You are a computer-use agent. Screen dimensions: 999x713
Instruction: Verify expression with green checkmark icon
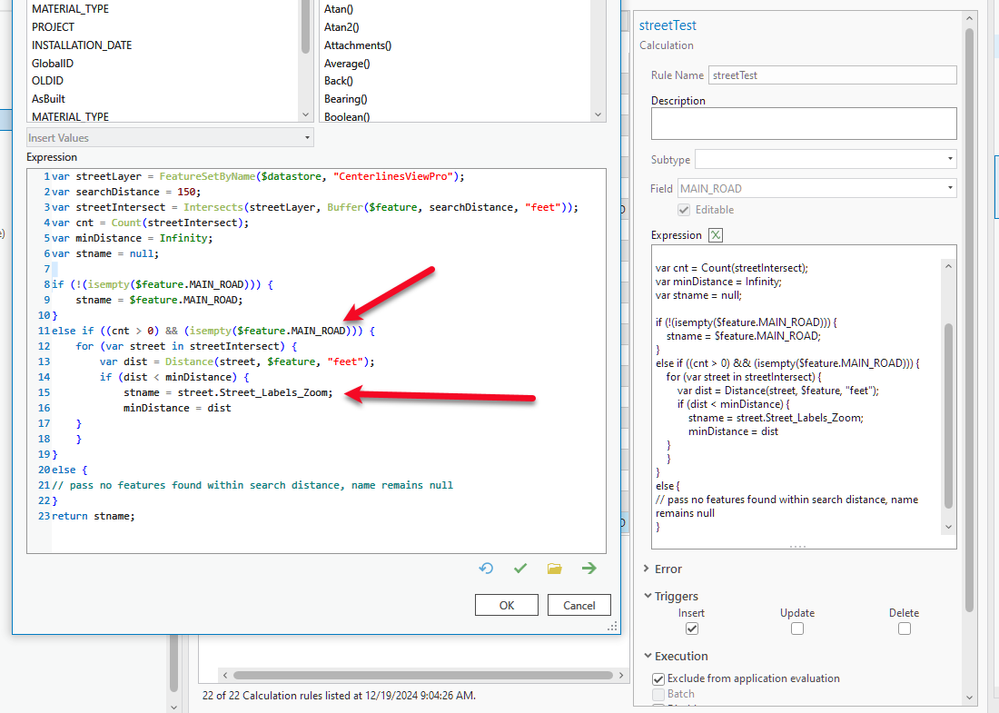pos(521,568)
